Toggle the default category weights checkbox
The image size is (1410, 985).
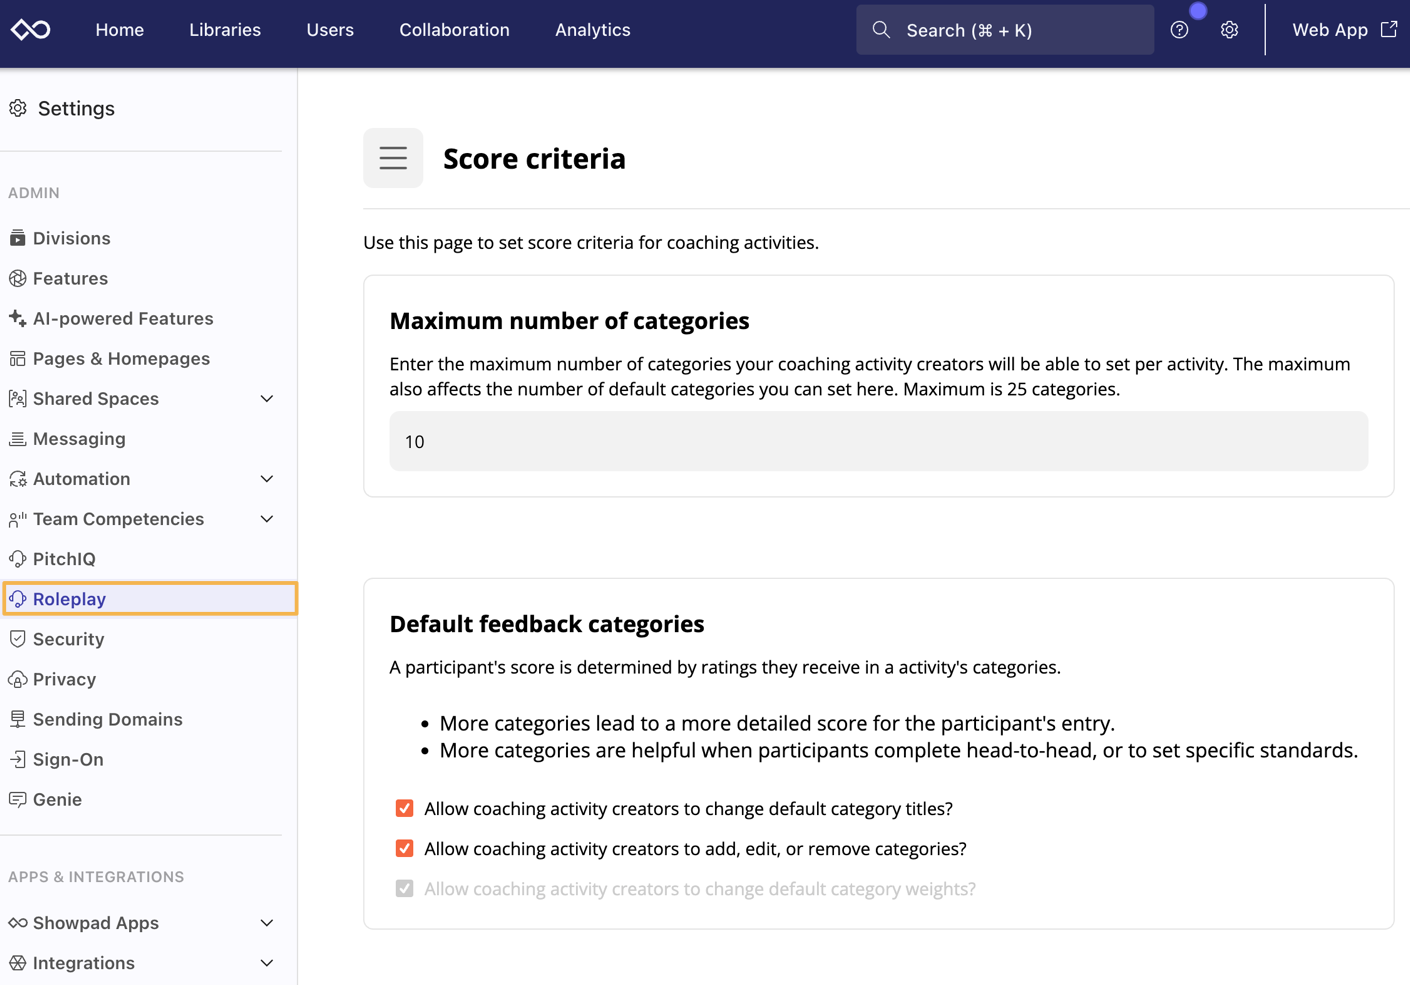[404, 888]
